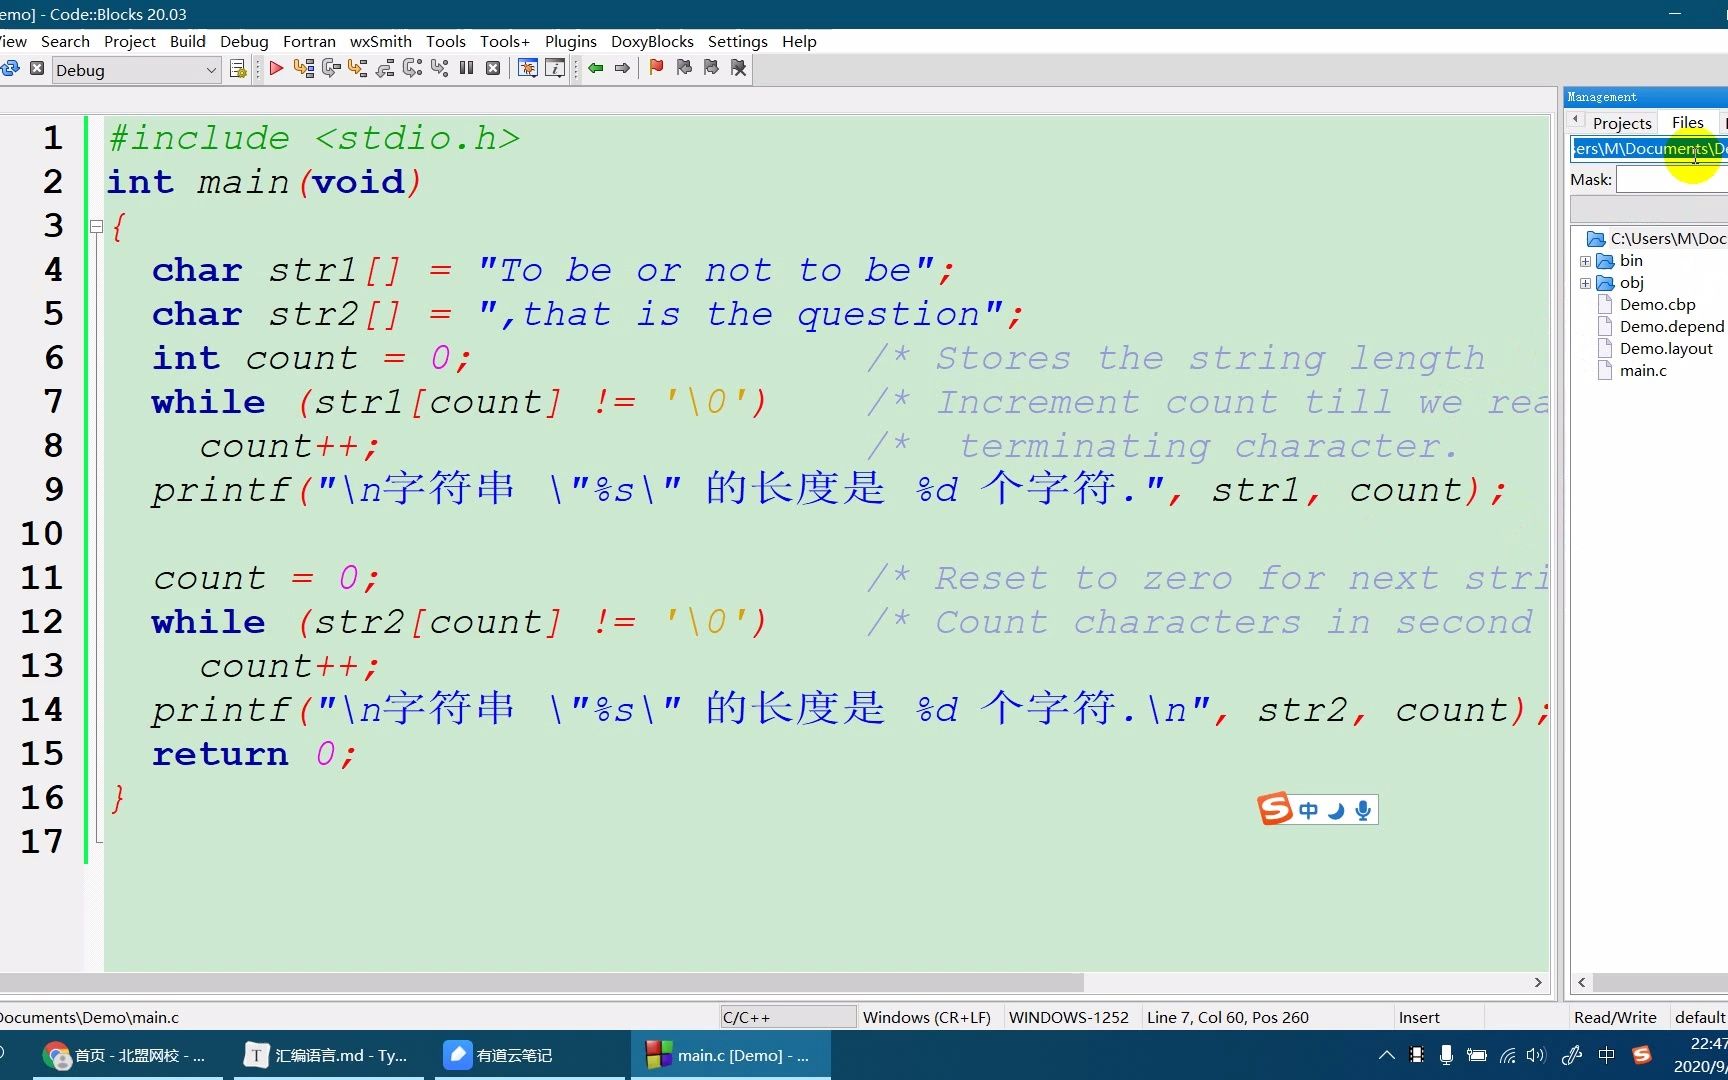Pause the debugger with the break icon

[x=466, y=68]
